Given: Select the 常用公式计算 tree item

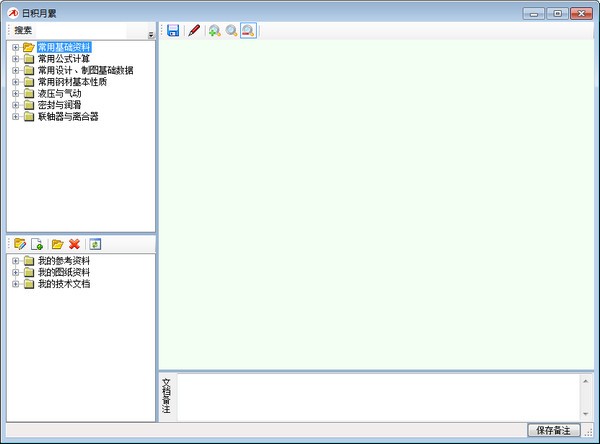Looking at the screenshot, I should coord(64,59).
